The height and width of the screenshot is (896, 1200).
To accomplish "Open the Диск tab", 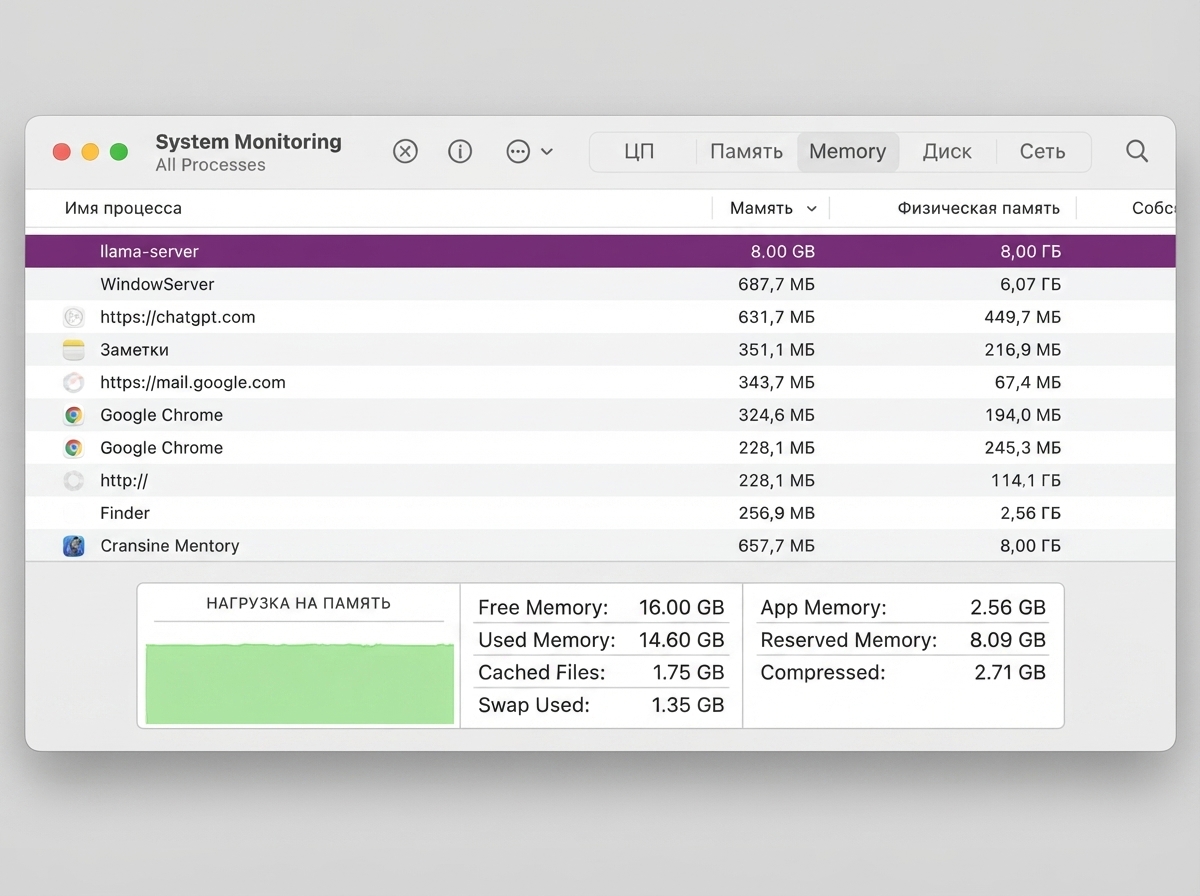I will (x=947, y=152).
